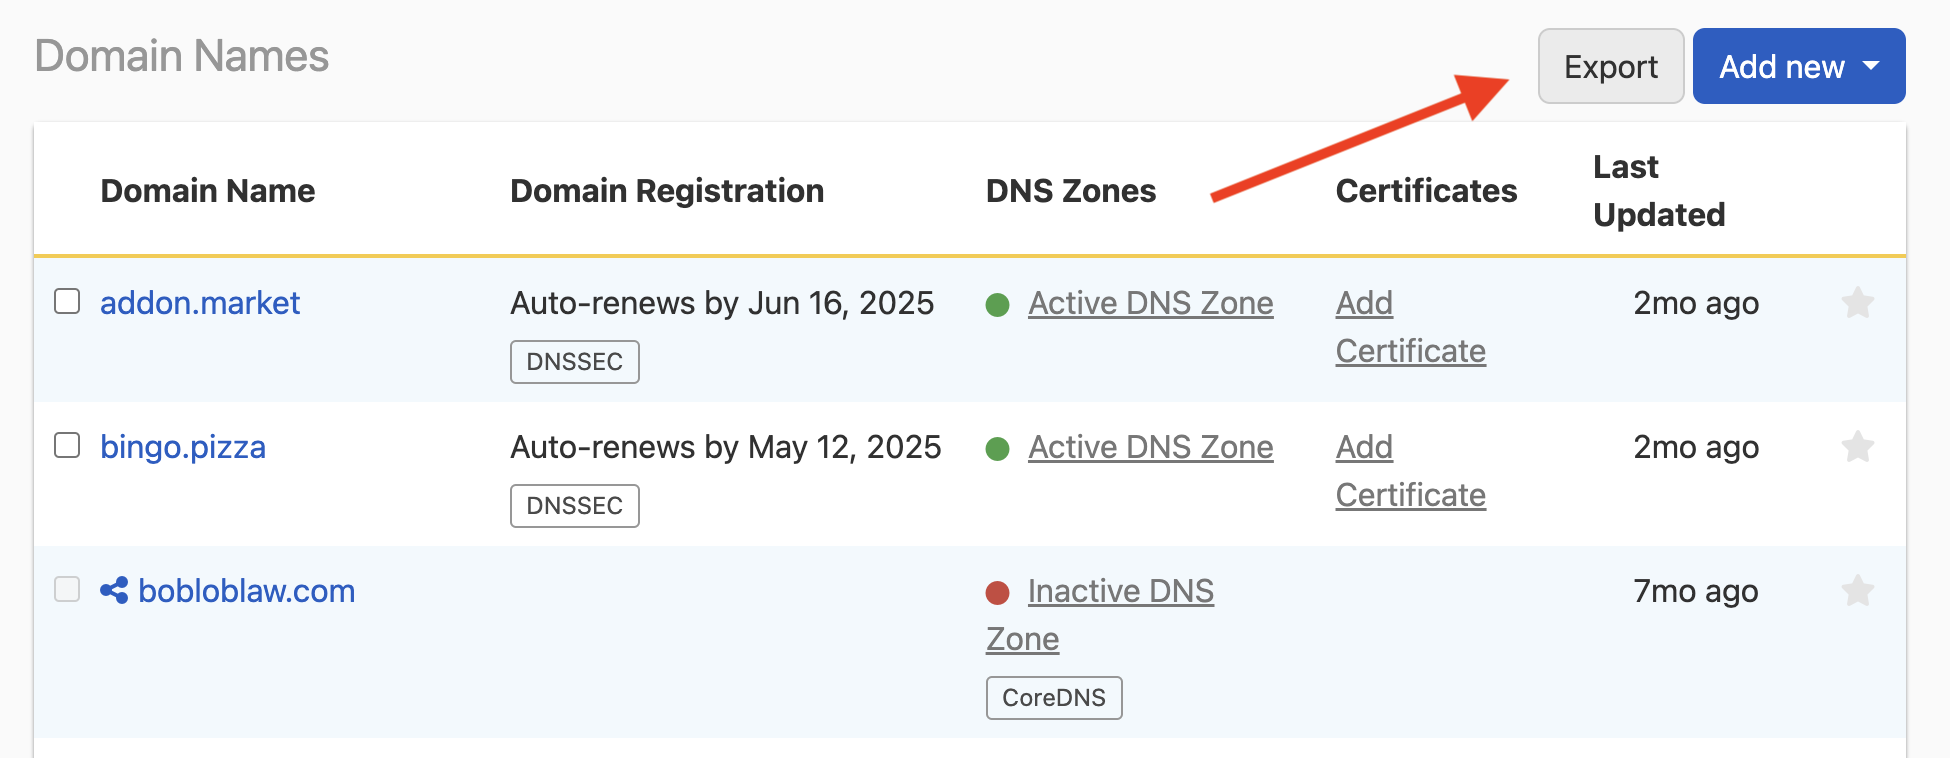Select the bingo.pizza row checkbox

[67, 446]
